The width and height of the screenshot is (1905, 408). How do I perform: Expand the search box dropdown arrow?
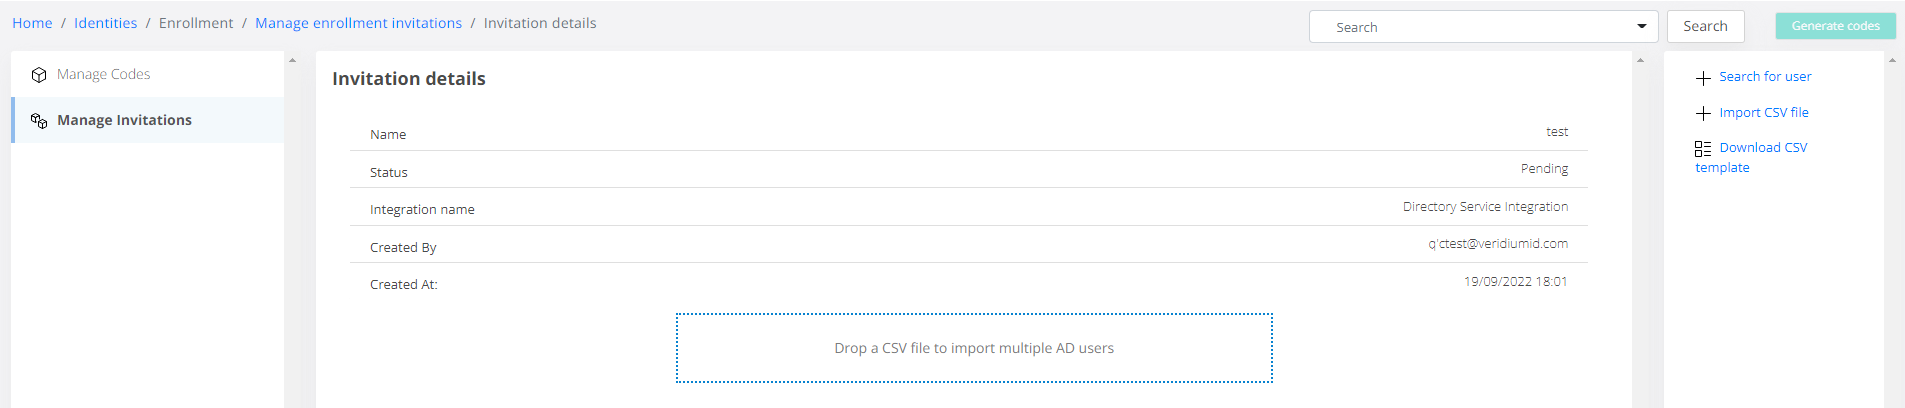1642,27
